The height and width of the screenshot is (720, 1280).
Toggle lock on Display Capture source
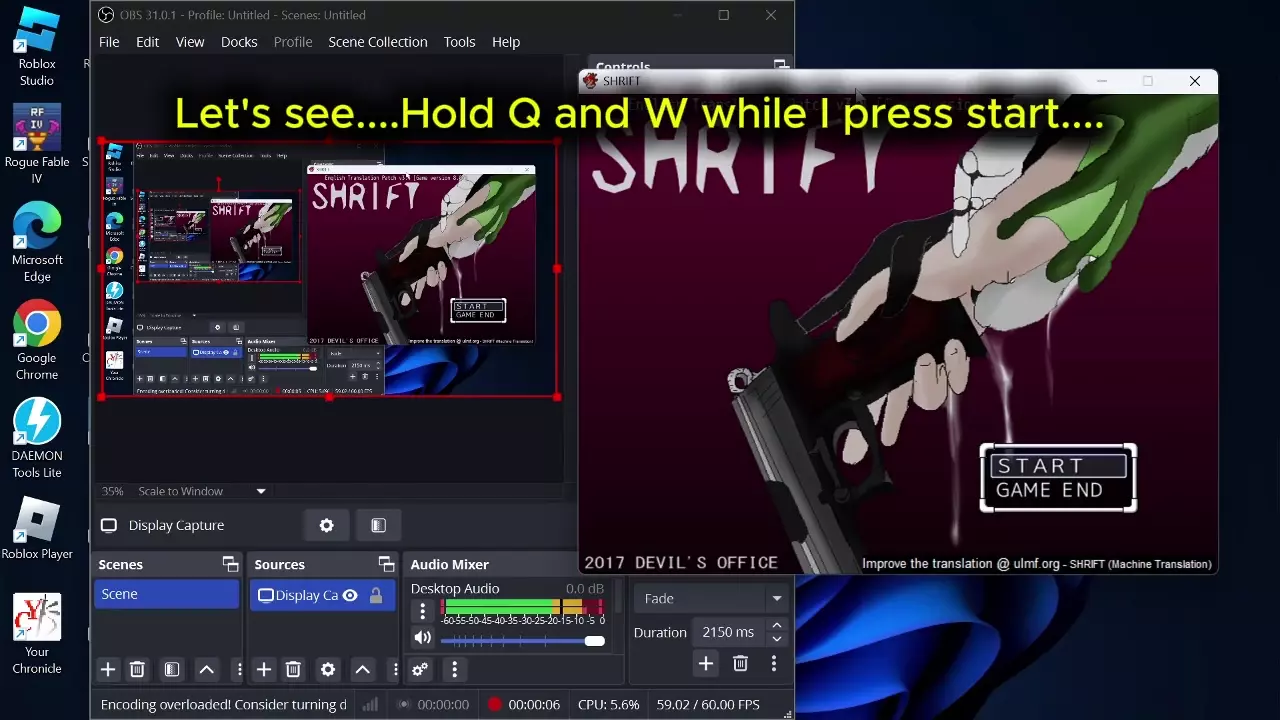click(x=376, y=595)
